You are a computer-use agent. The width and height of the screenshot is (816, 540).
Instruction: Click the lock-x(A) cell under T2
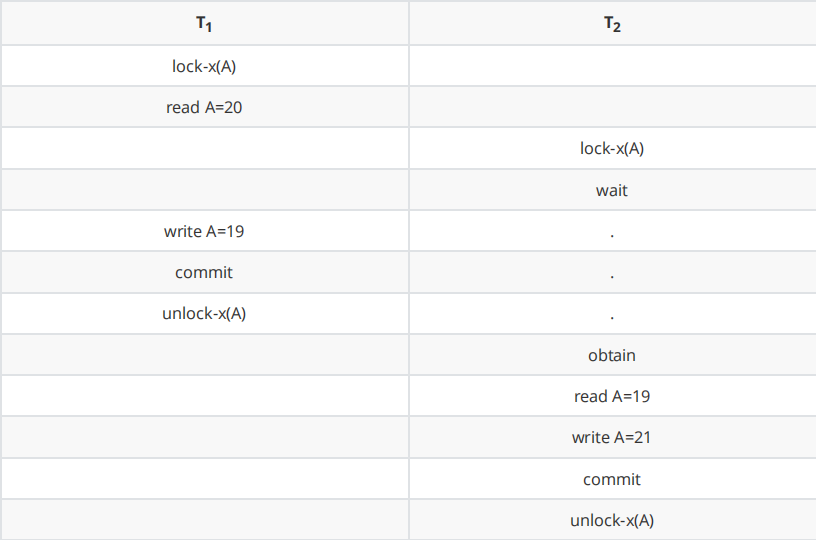[612, 148]
